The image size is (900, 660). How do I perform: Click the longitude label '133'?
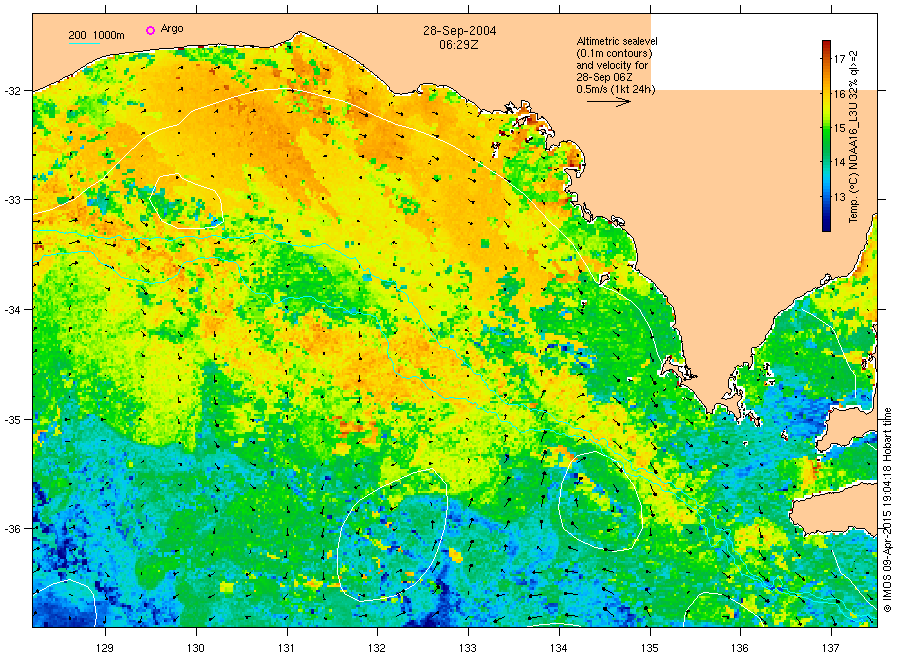(468, 649)
